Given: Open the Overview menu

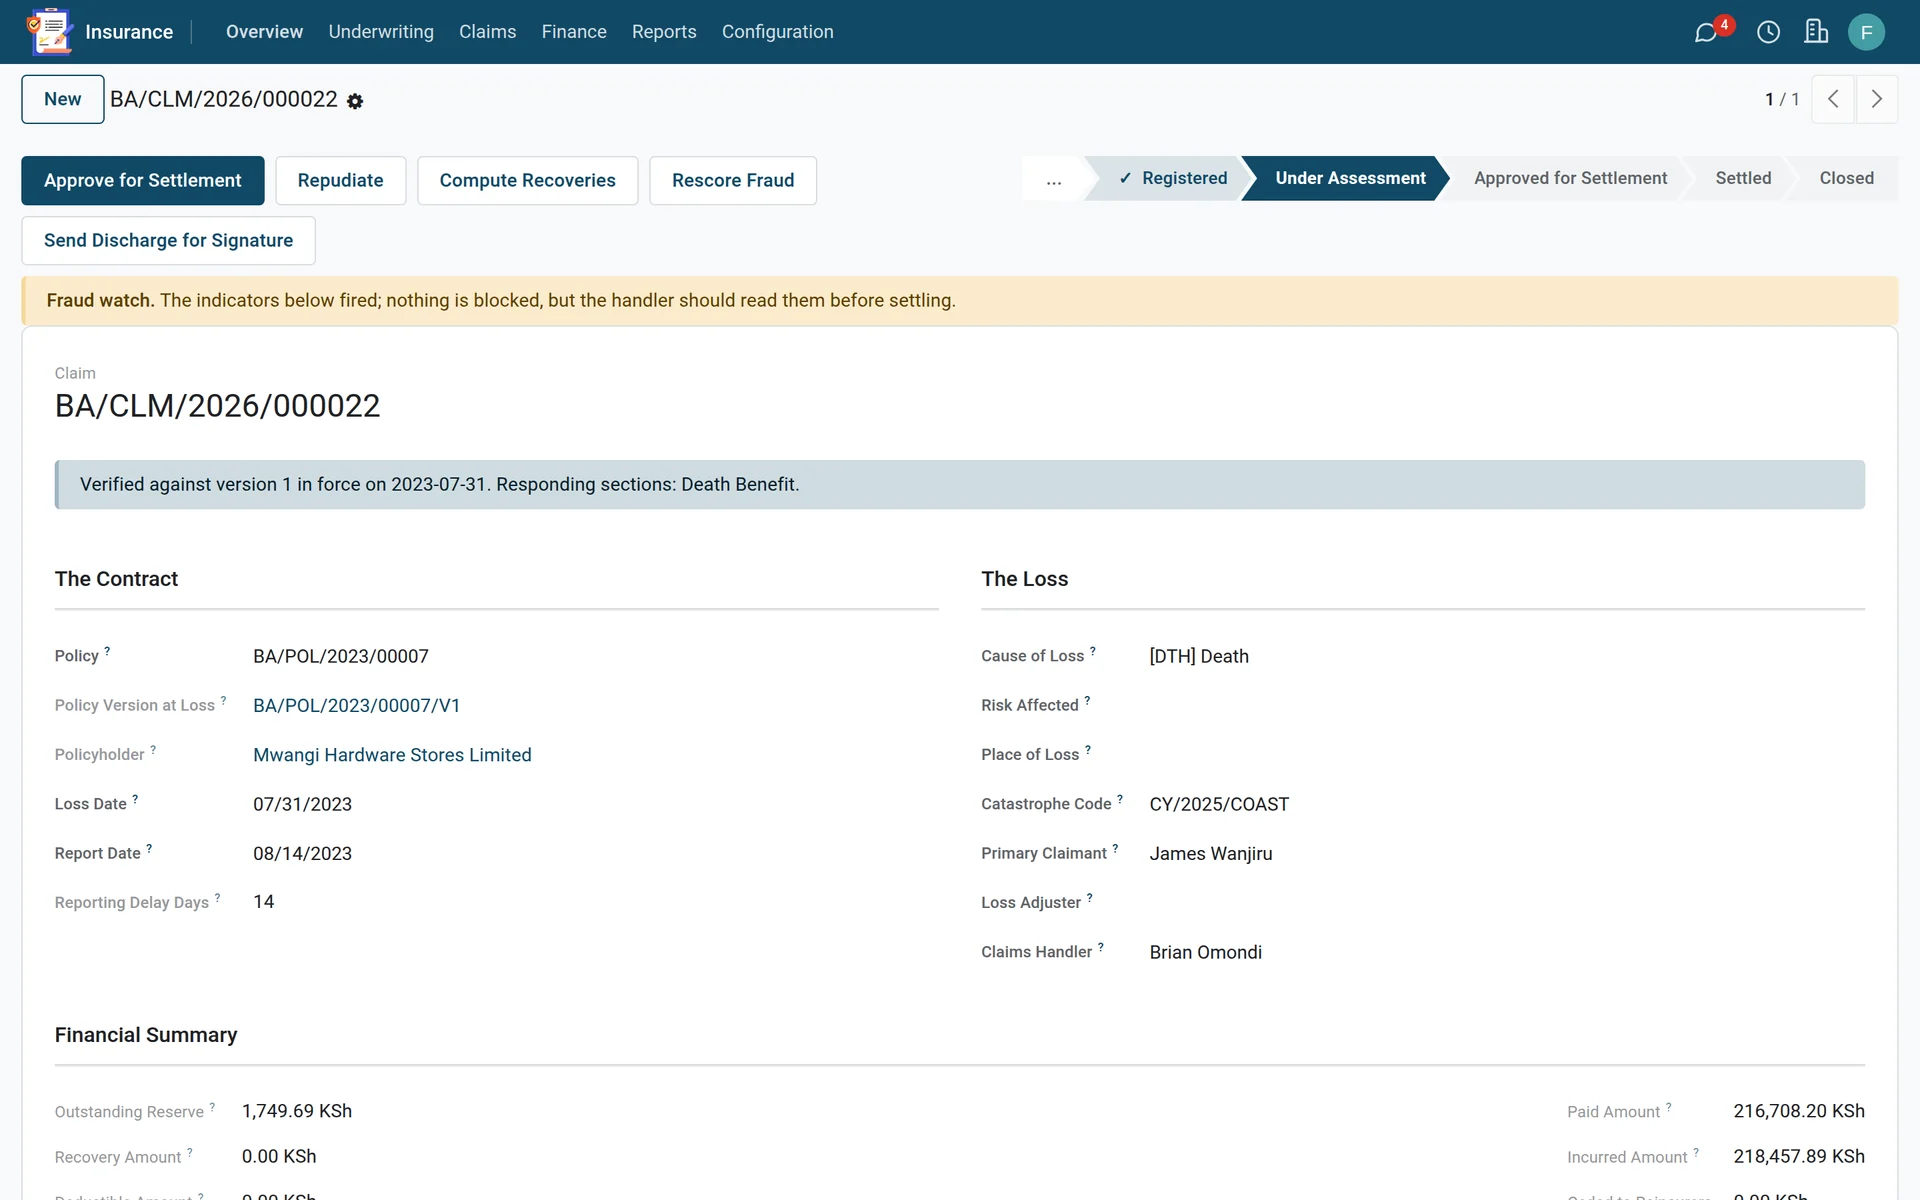Looking at the screenshot, I should [x=264, y=32].
